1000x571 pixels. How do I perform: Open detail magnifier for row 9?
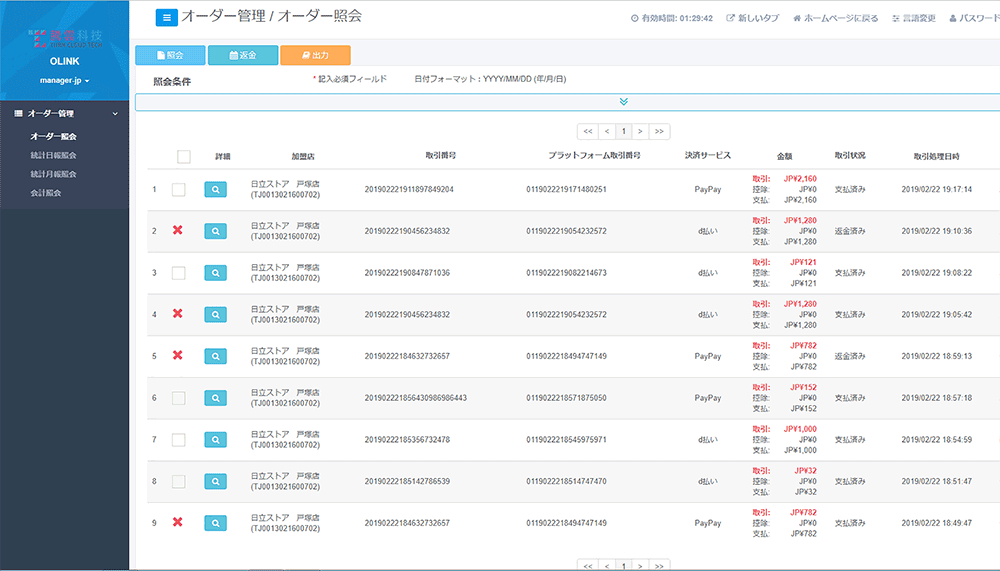coord(215,522)
